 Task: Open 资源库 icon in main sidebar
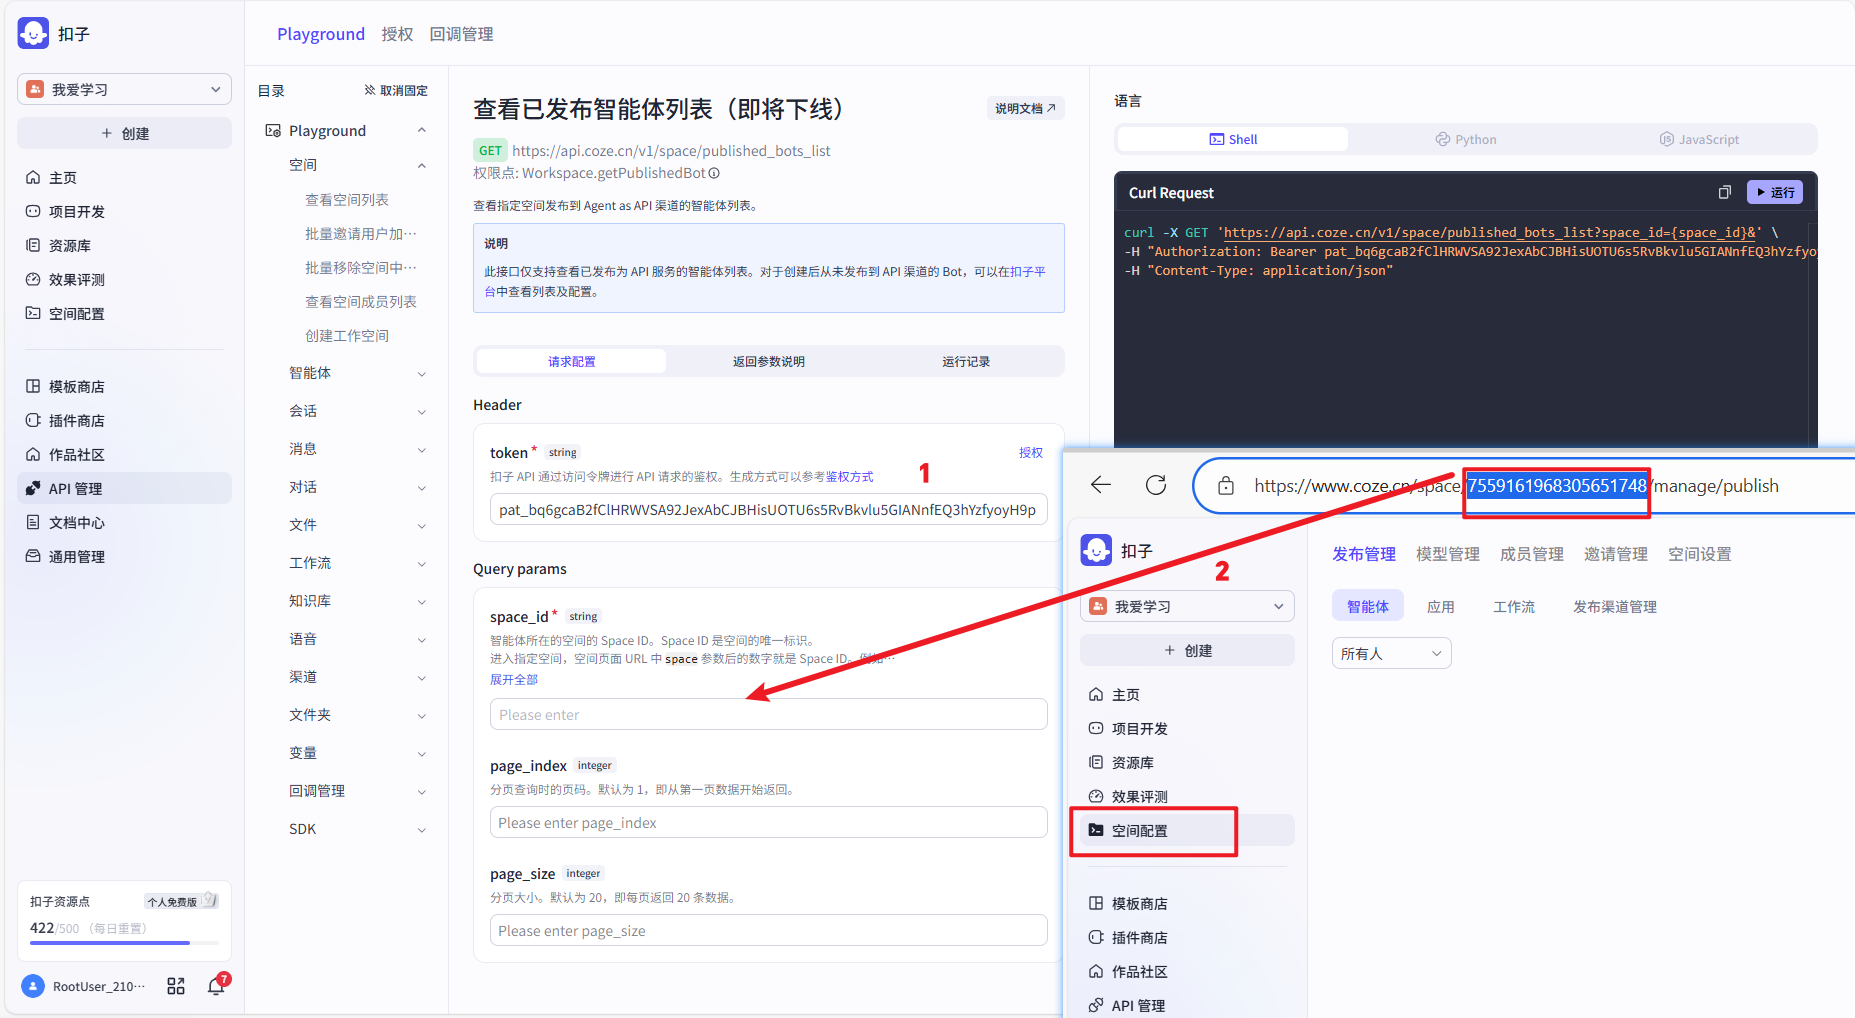coord(33,245)
